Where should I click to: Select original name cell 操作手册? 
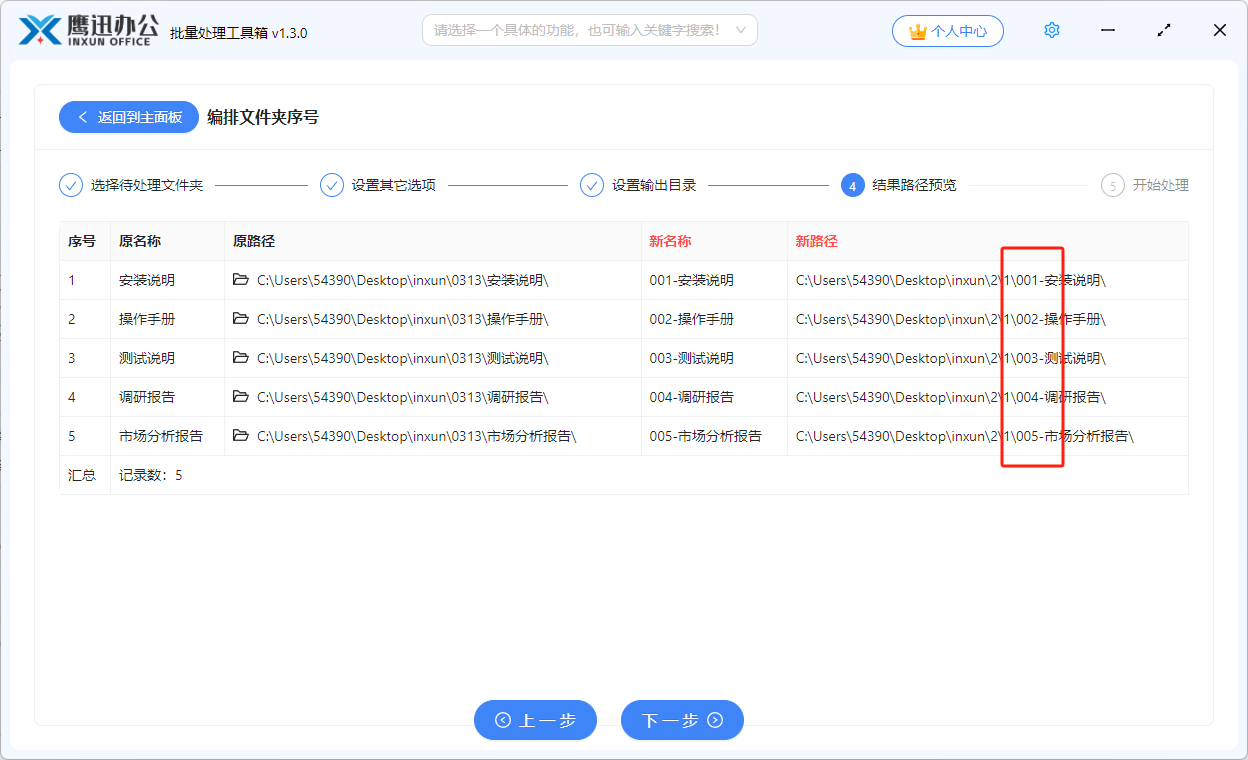coord(147,319)
